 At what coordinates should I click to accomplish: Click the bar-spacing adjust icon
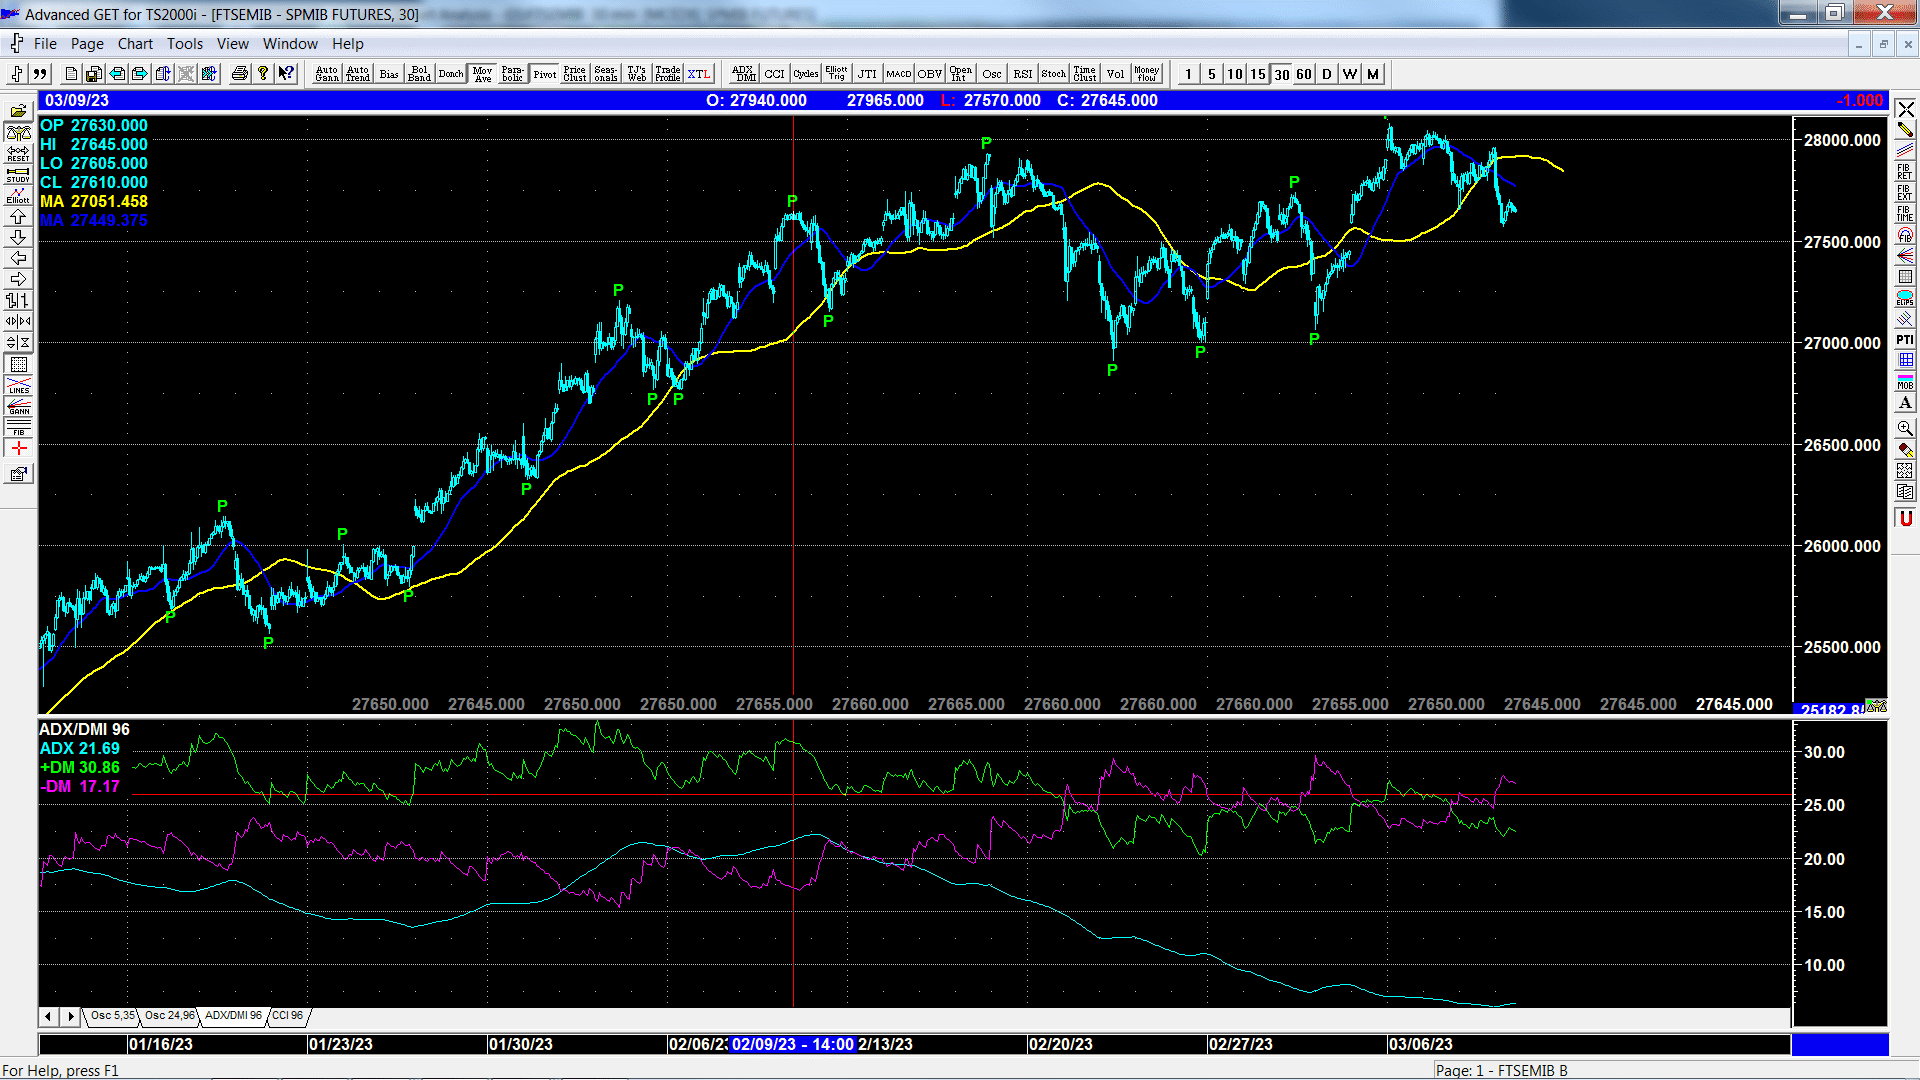18,300
